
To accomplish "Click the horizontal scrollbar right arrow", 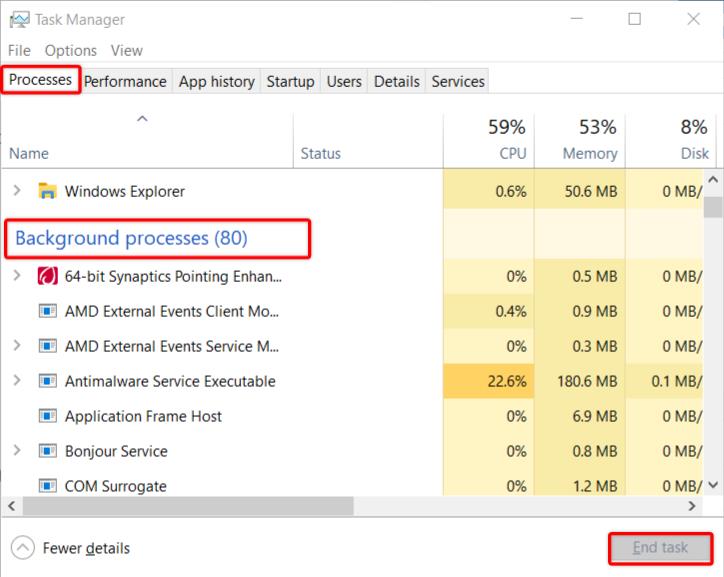I will click(x=692, y=506).
